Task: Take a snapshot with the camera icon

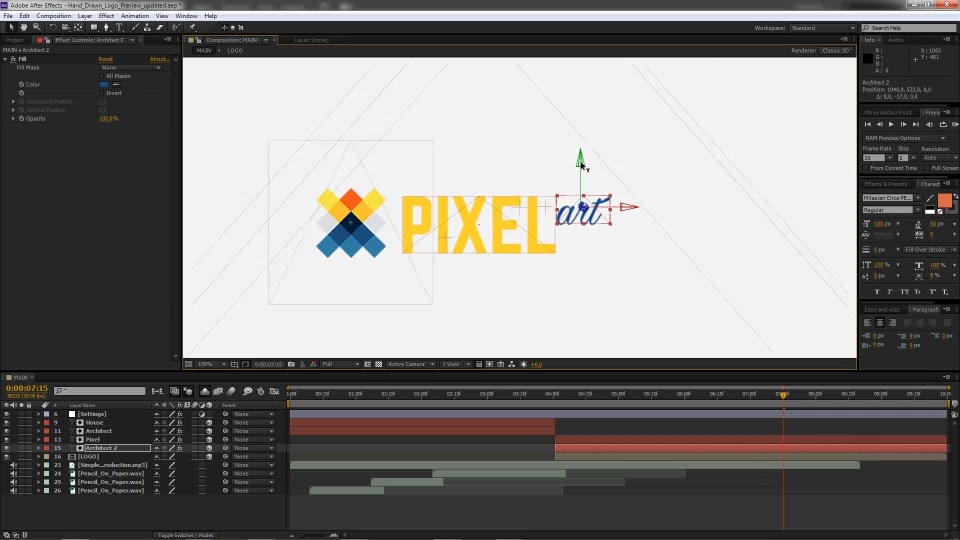Action: pos(291,364)
